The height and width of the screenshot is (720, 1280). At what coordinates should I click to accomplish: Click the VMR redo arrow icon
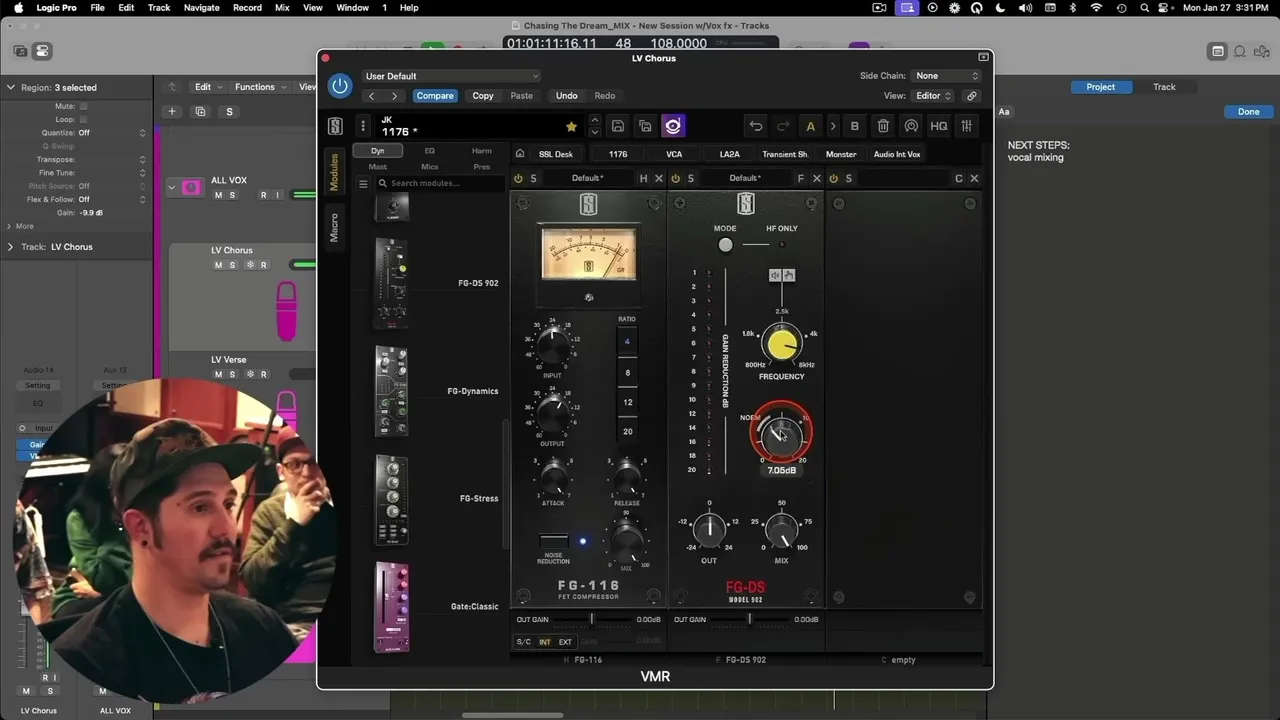783,126
